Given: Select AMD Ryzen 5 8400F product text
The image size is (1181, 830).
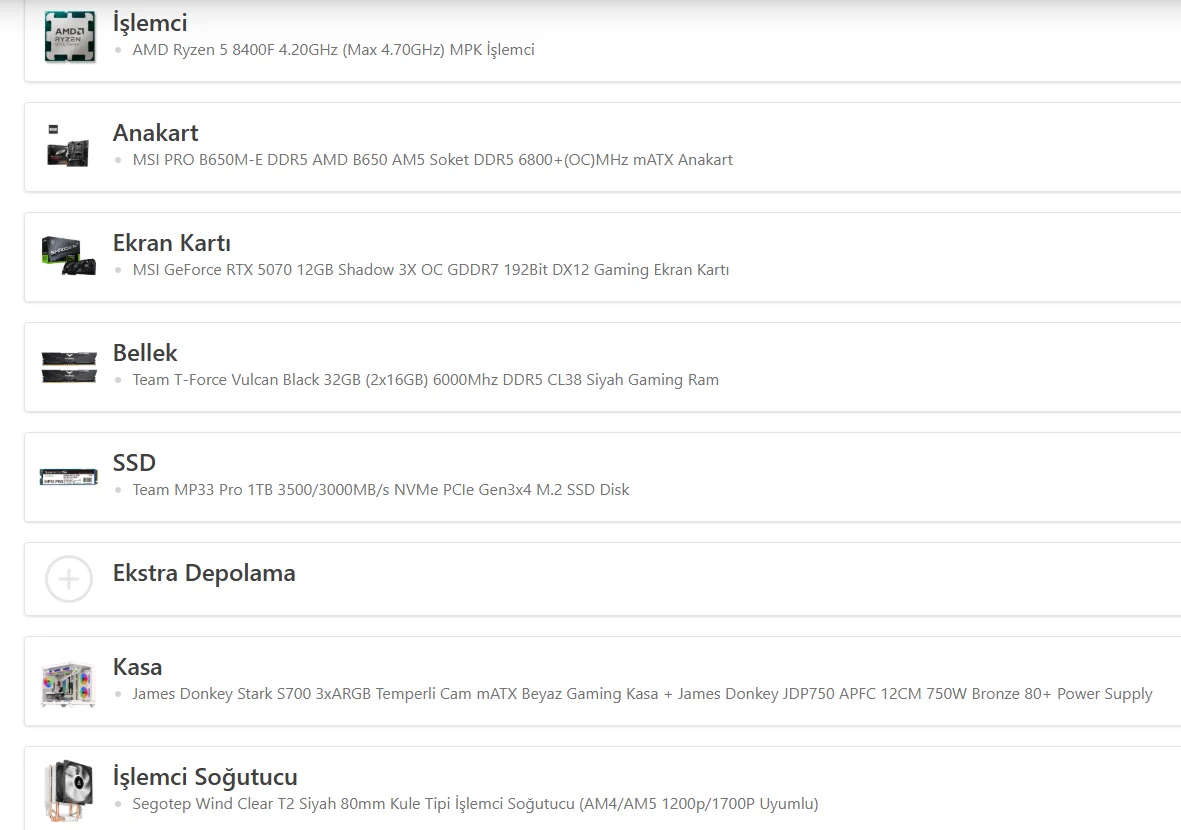Looking at the screenshot, I should point(334,50).
